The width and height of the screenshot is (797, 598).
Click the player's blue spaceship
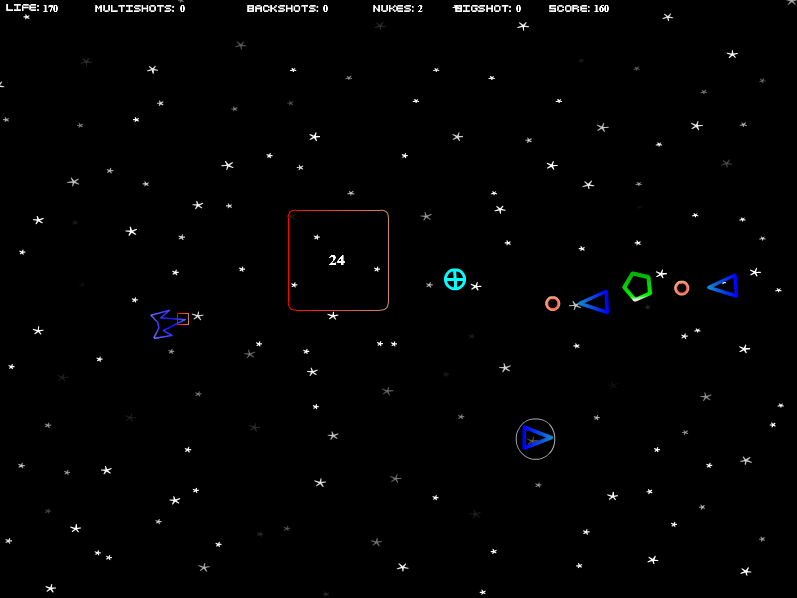[x=168, y=324]
